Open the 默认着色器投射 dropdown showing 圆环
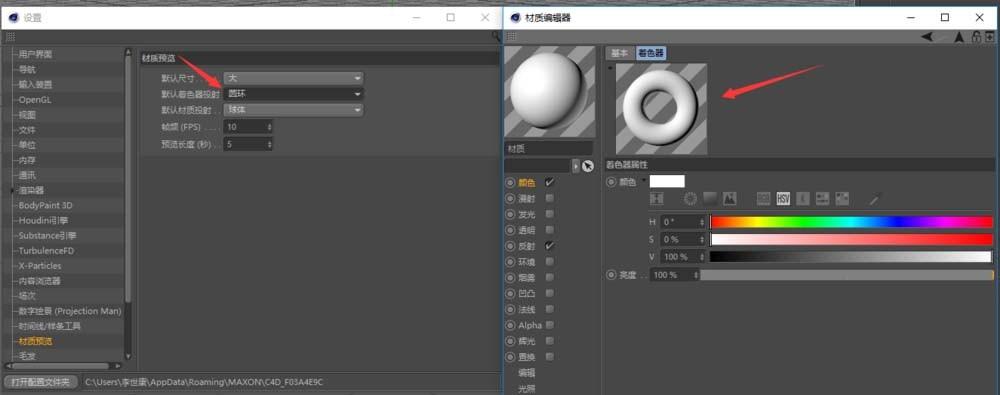The image size is (1000, 395). coord(294,94)
